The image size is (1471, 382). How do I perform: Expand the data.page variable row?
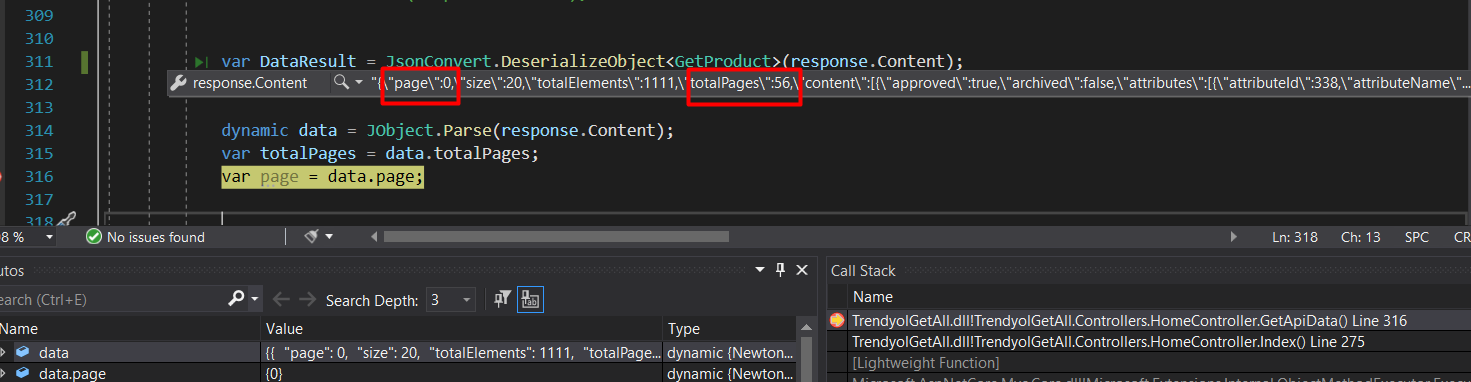point(3,374)
